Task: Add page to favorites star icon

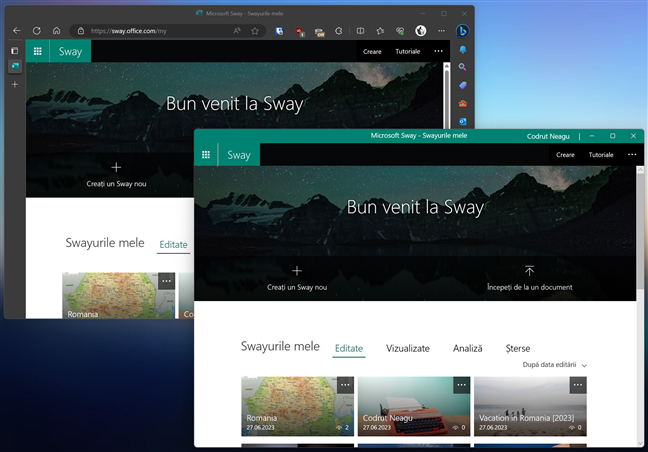Action: pyautogui.click(x=255, y=31)
